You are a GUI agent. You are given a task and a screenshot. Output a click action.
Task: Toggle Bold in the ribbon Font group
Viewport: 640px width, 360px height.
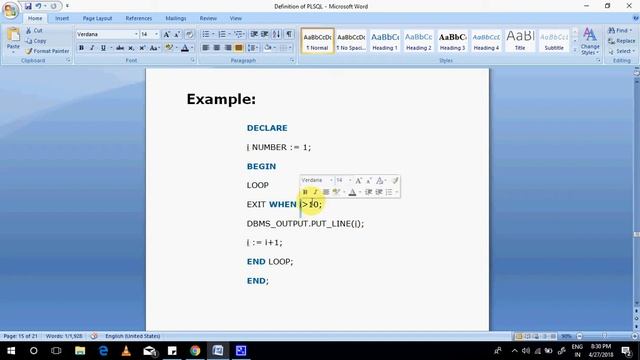(81, 48)
